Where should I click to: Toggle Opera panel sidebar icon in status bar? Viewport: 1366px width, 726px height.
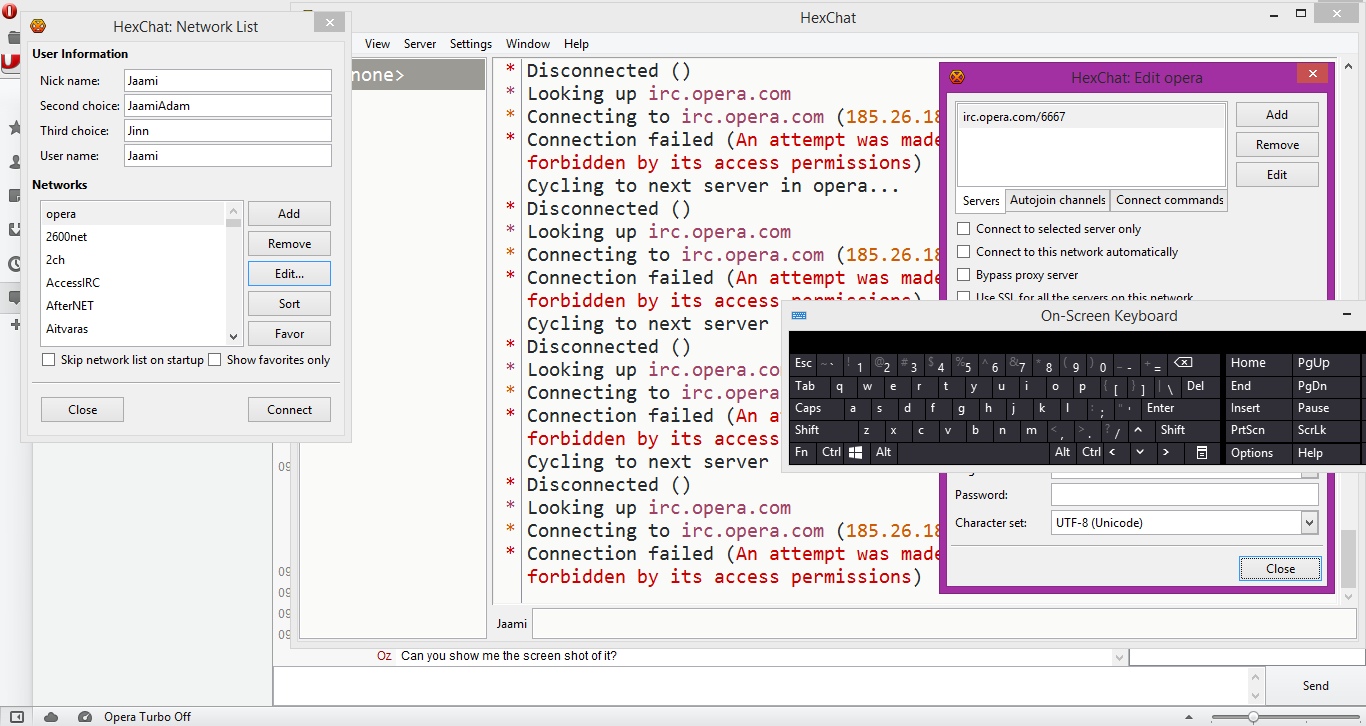pos(17,716)
